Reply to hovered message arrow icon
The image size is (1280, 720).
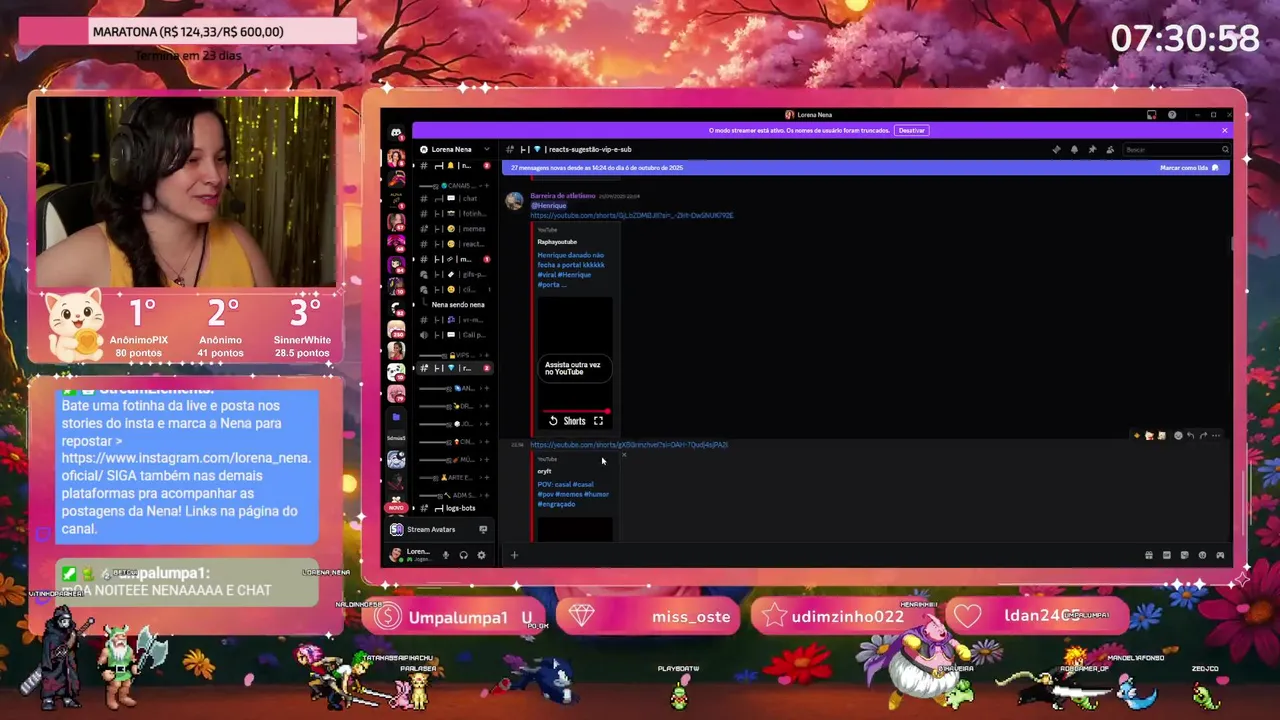point(1190,436)
